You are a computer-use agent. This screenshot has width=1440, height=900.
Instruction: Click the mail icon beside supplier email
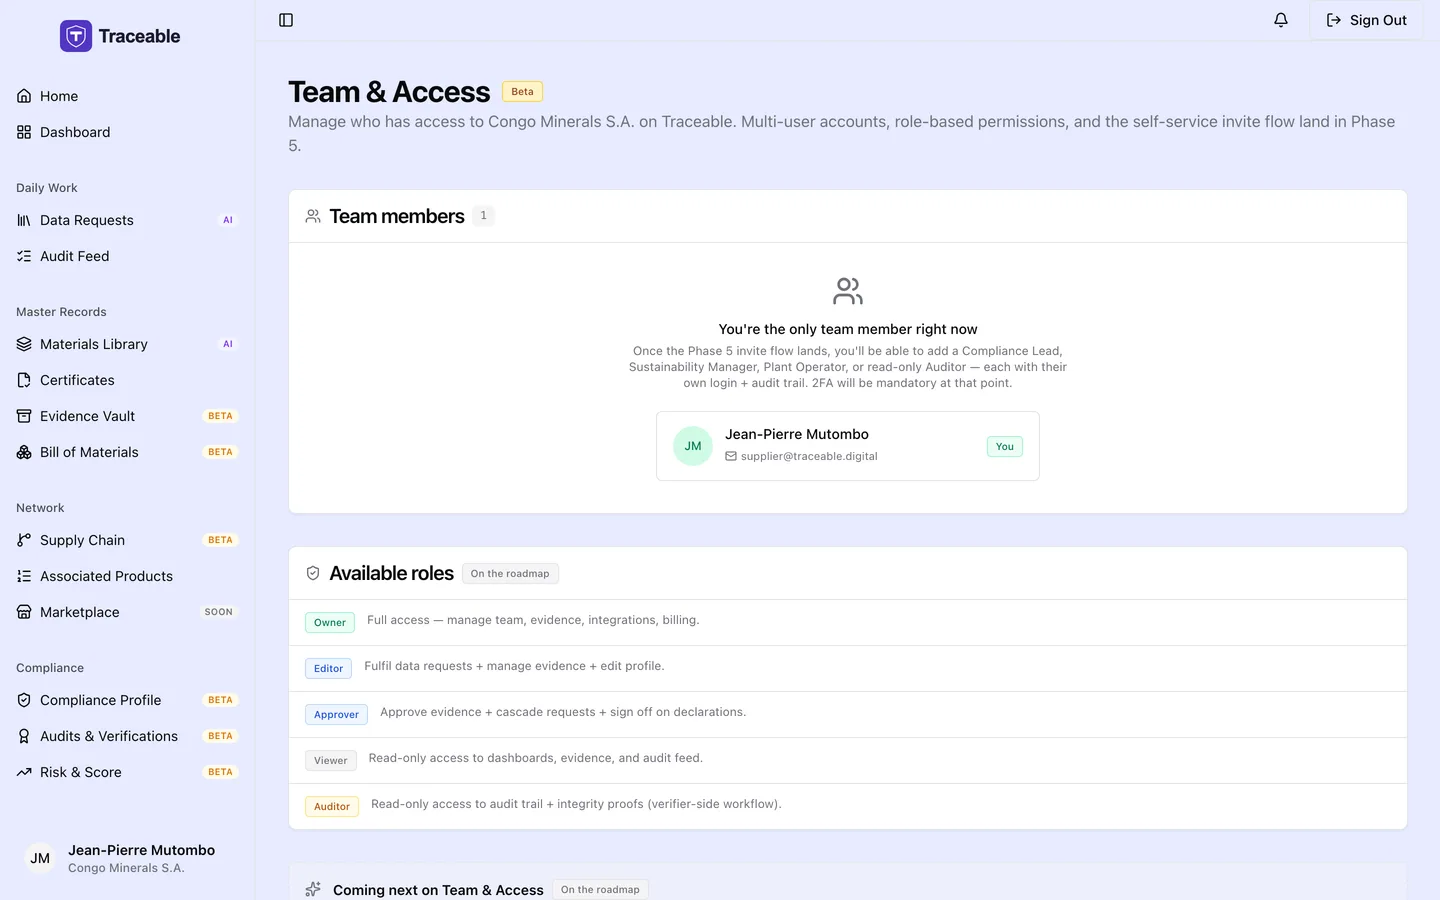(x=731, y=456)
